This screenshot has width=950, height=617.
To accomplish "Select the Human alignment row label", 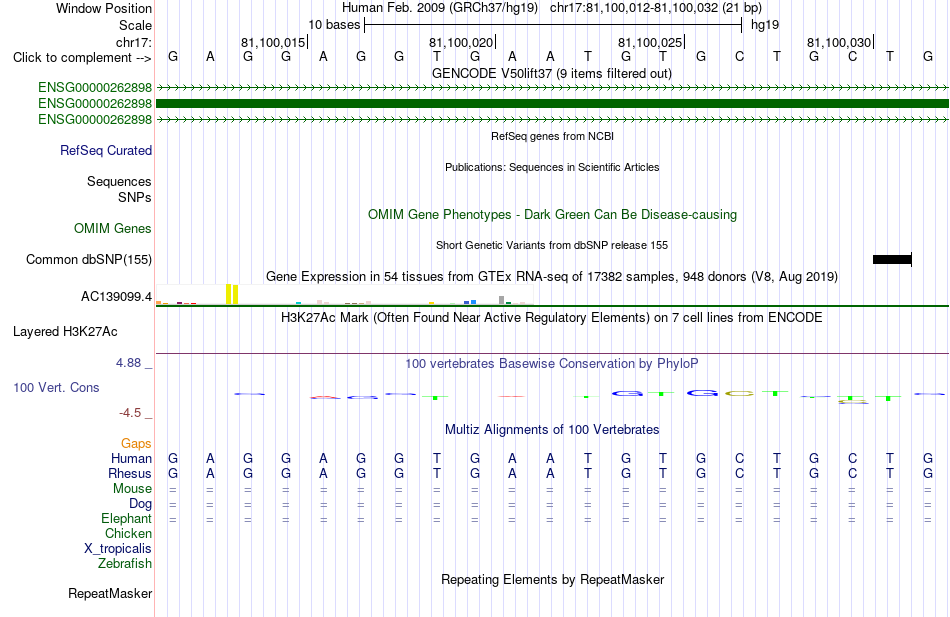I will pyautogui.click(x=131, y=458).
